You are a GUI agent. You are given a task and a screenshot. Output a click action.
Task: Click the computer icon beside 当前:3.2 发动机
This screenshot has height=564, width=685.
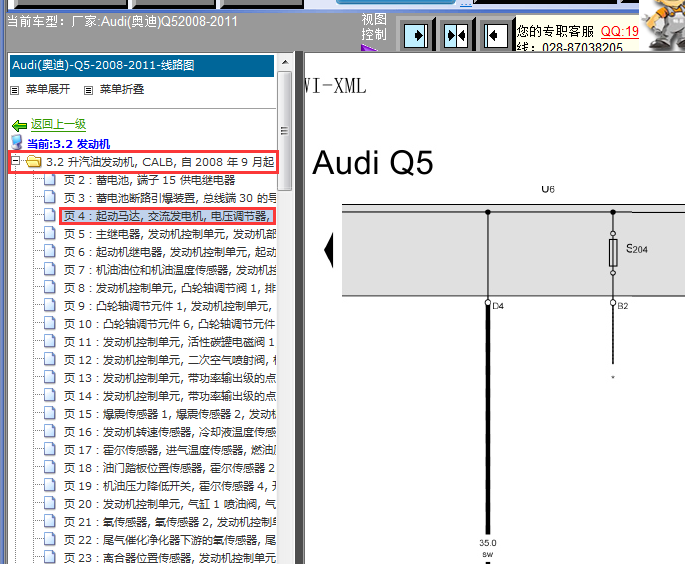(x=17, y=142)
